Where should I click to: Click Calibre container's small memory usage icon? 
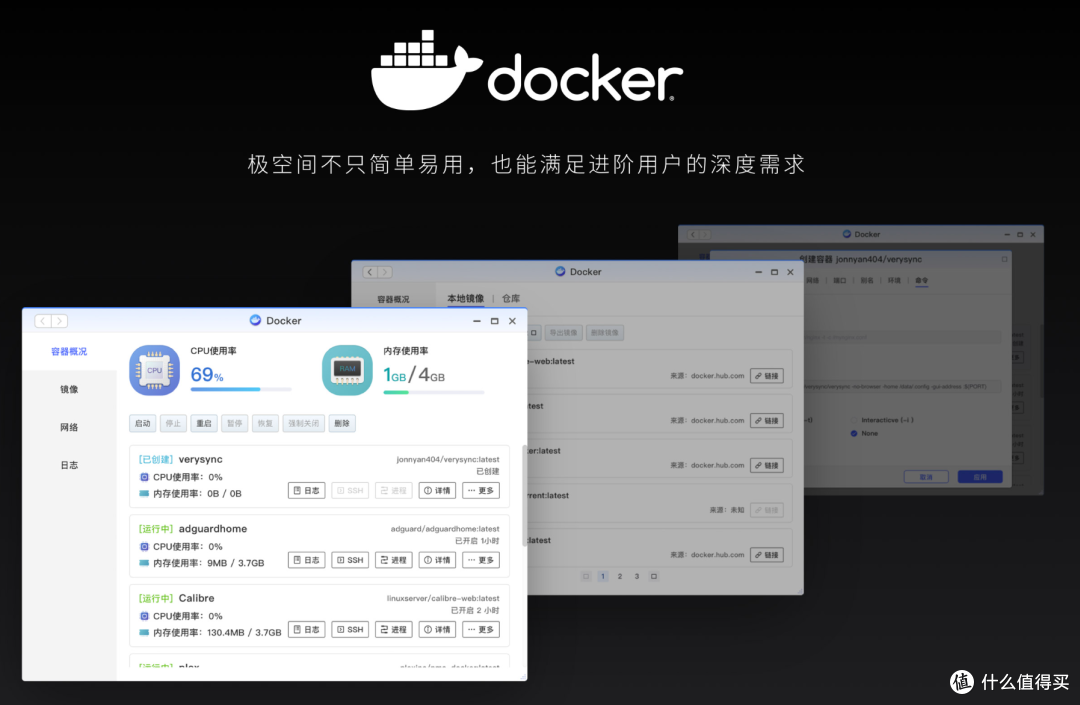pyautogui.click(x=144, y=633)
